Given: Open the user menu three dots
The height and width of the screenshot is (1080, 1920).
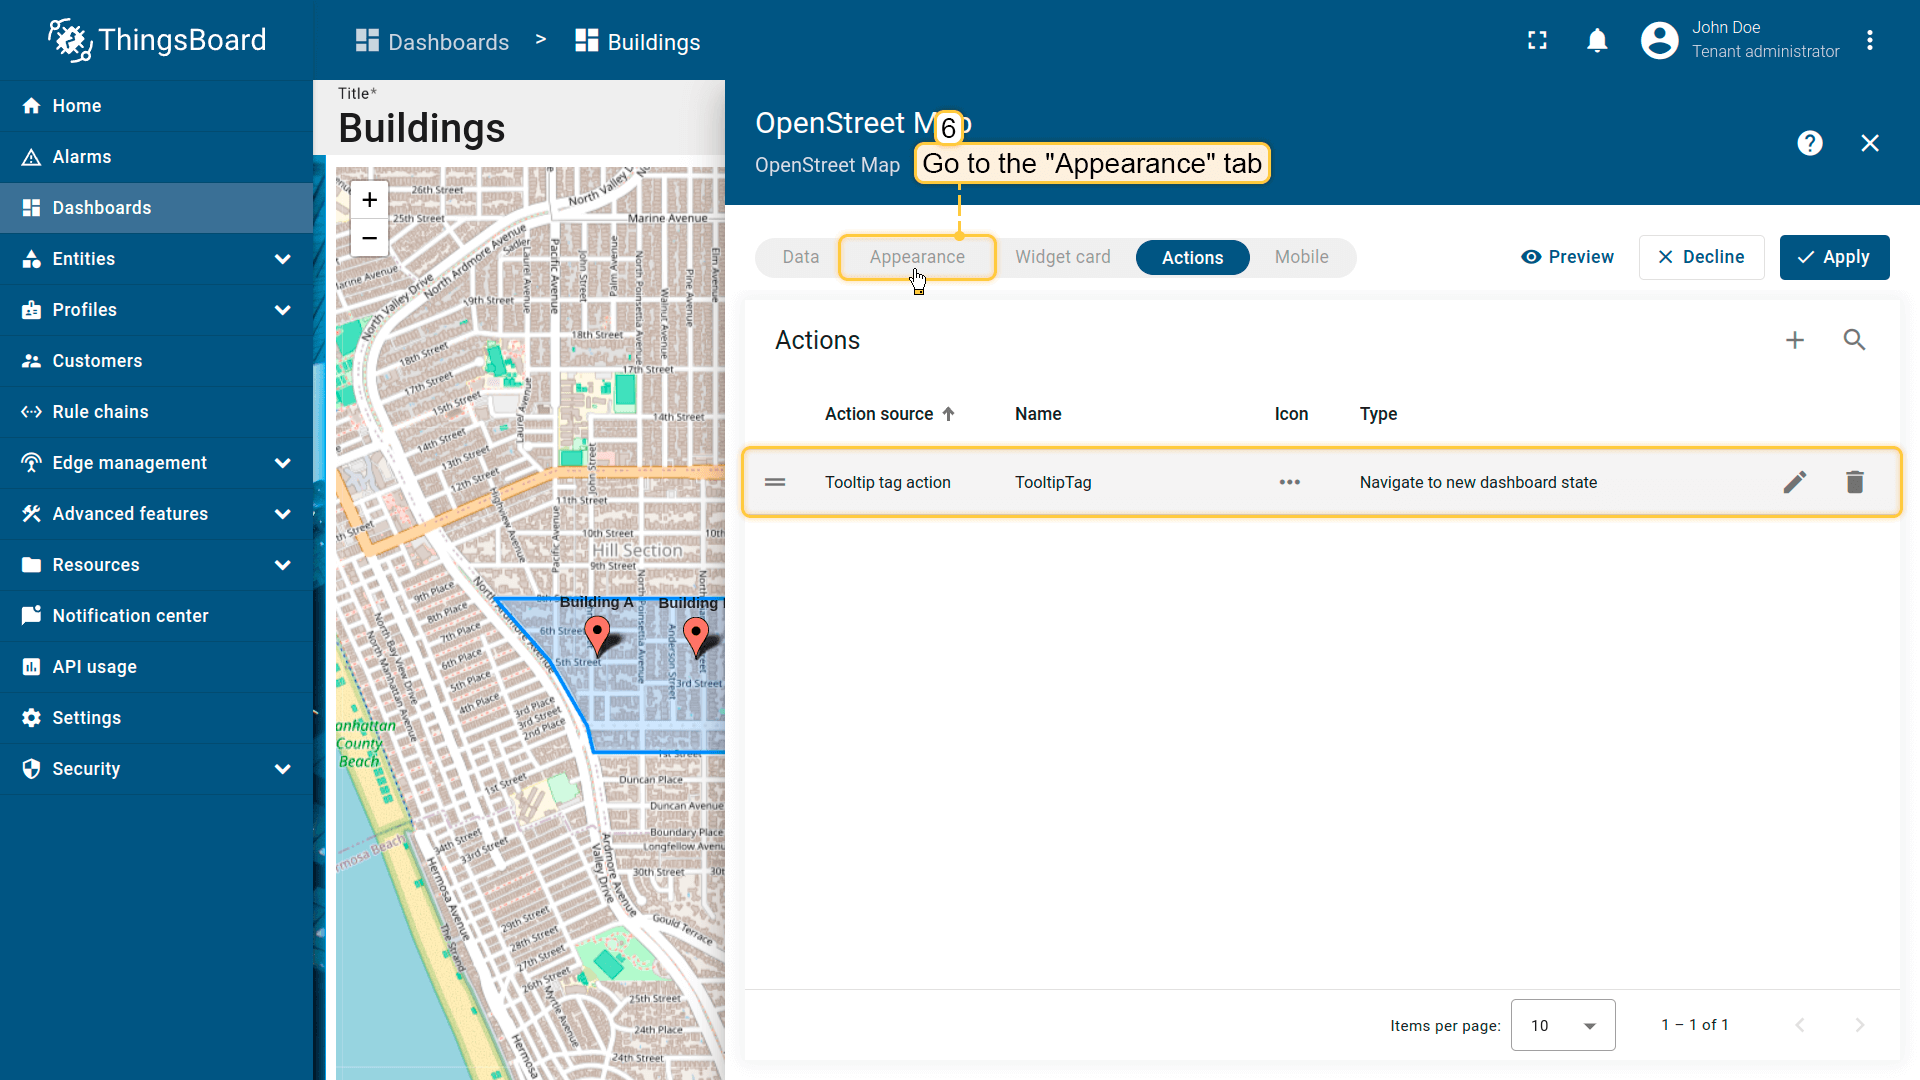Looking at the screenshot, I should click(1869, 41).
